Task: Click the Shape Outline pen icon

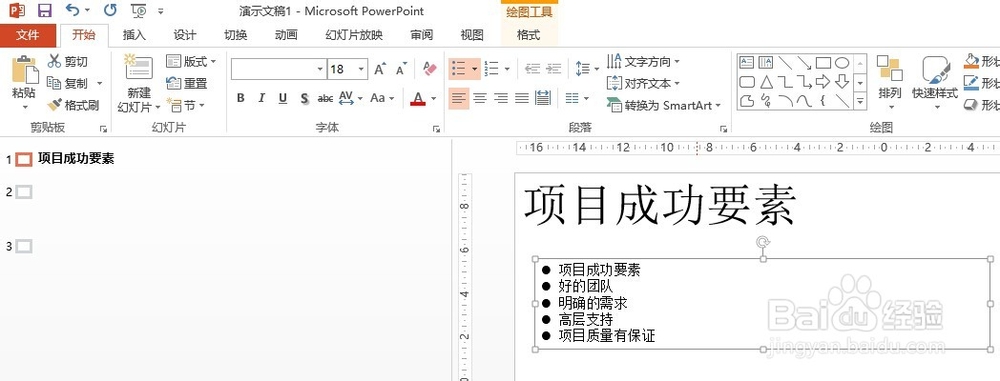Action: [971, 83]
